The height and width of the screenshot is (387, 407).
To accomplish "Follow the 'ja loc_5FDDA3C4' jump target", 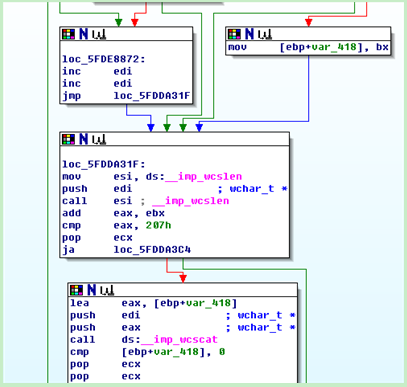I will point(152,250).
